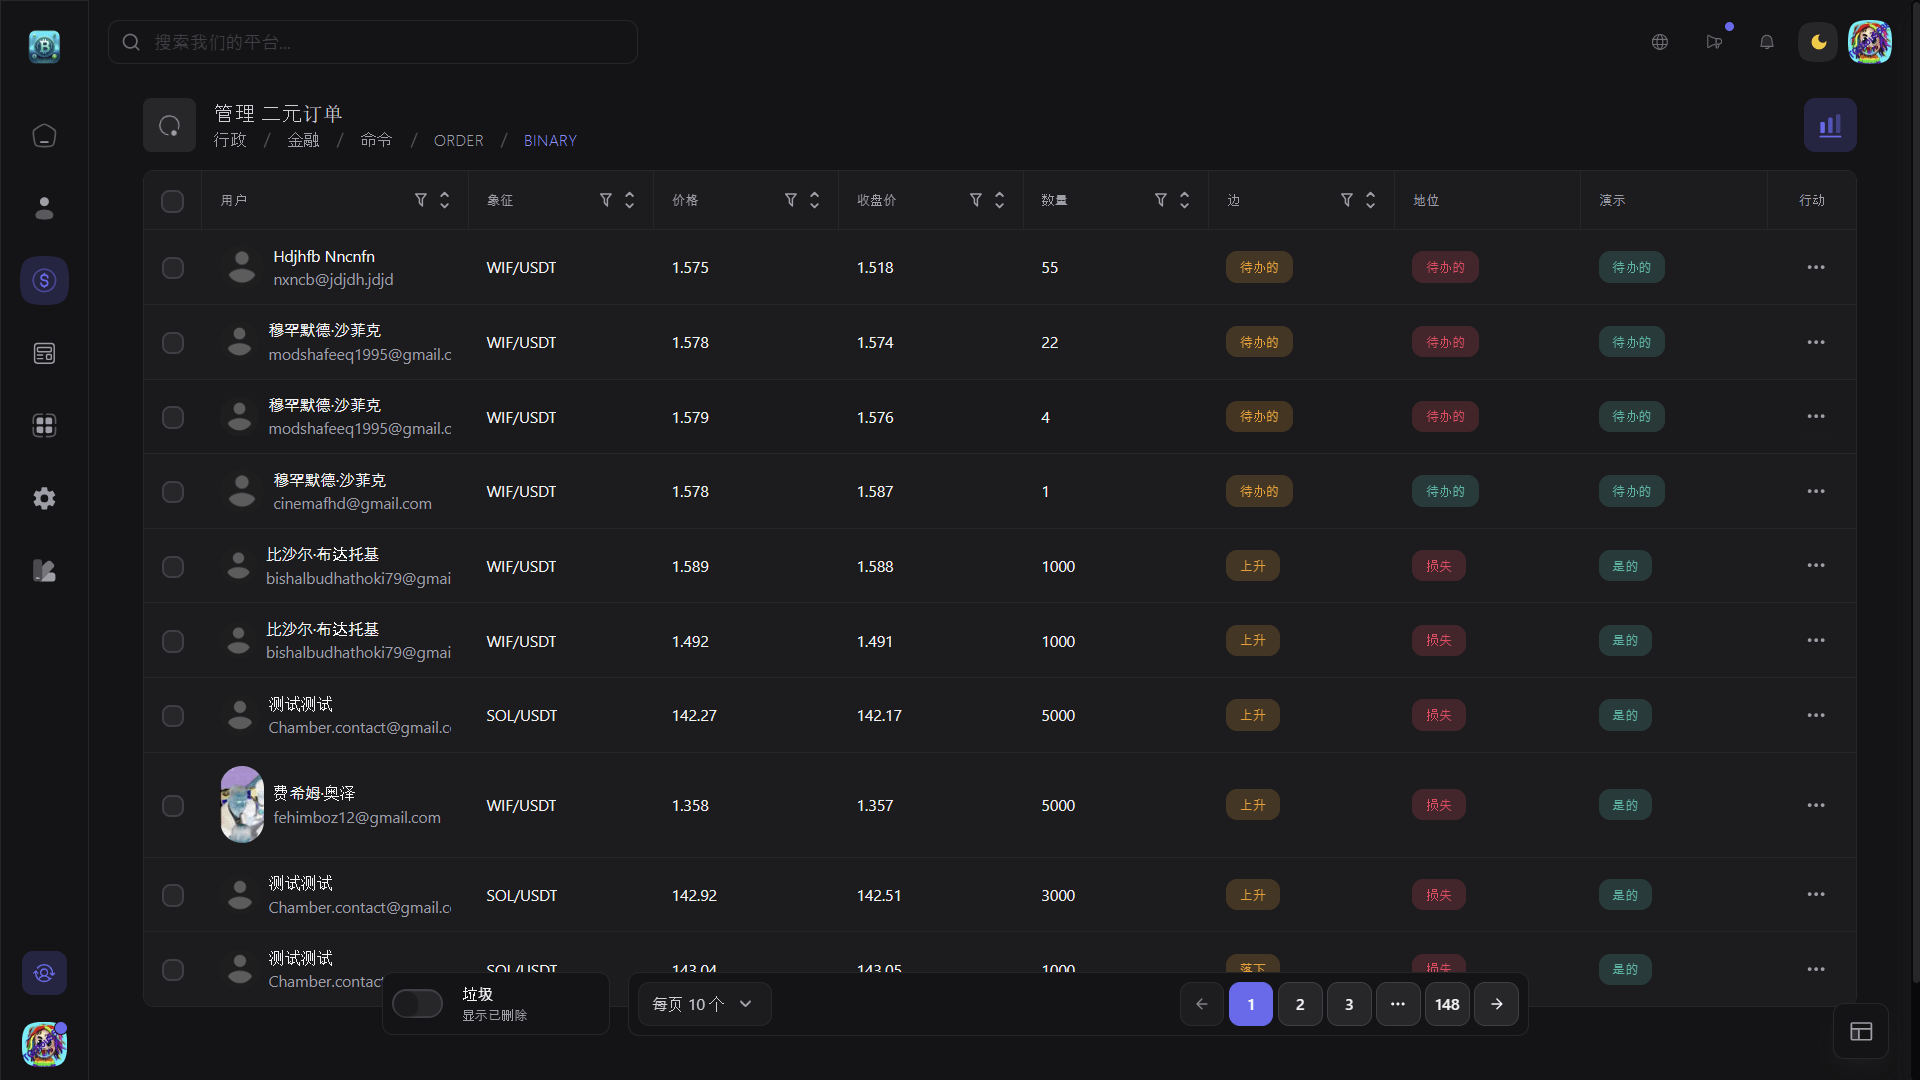Jump to page 148

pyautogui.click(x=1446, y=1004)
